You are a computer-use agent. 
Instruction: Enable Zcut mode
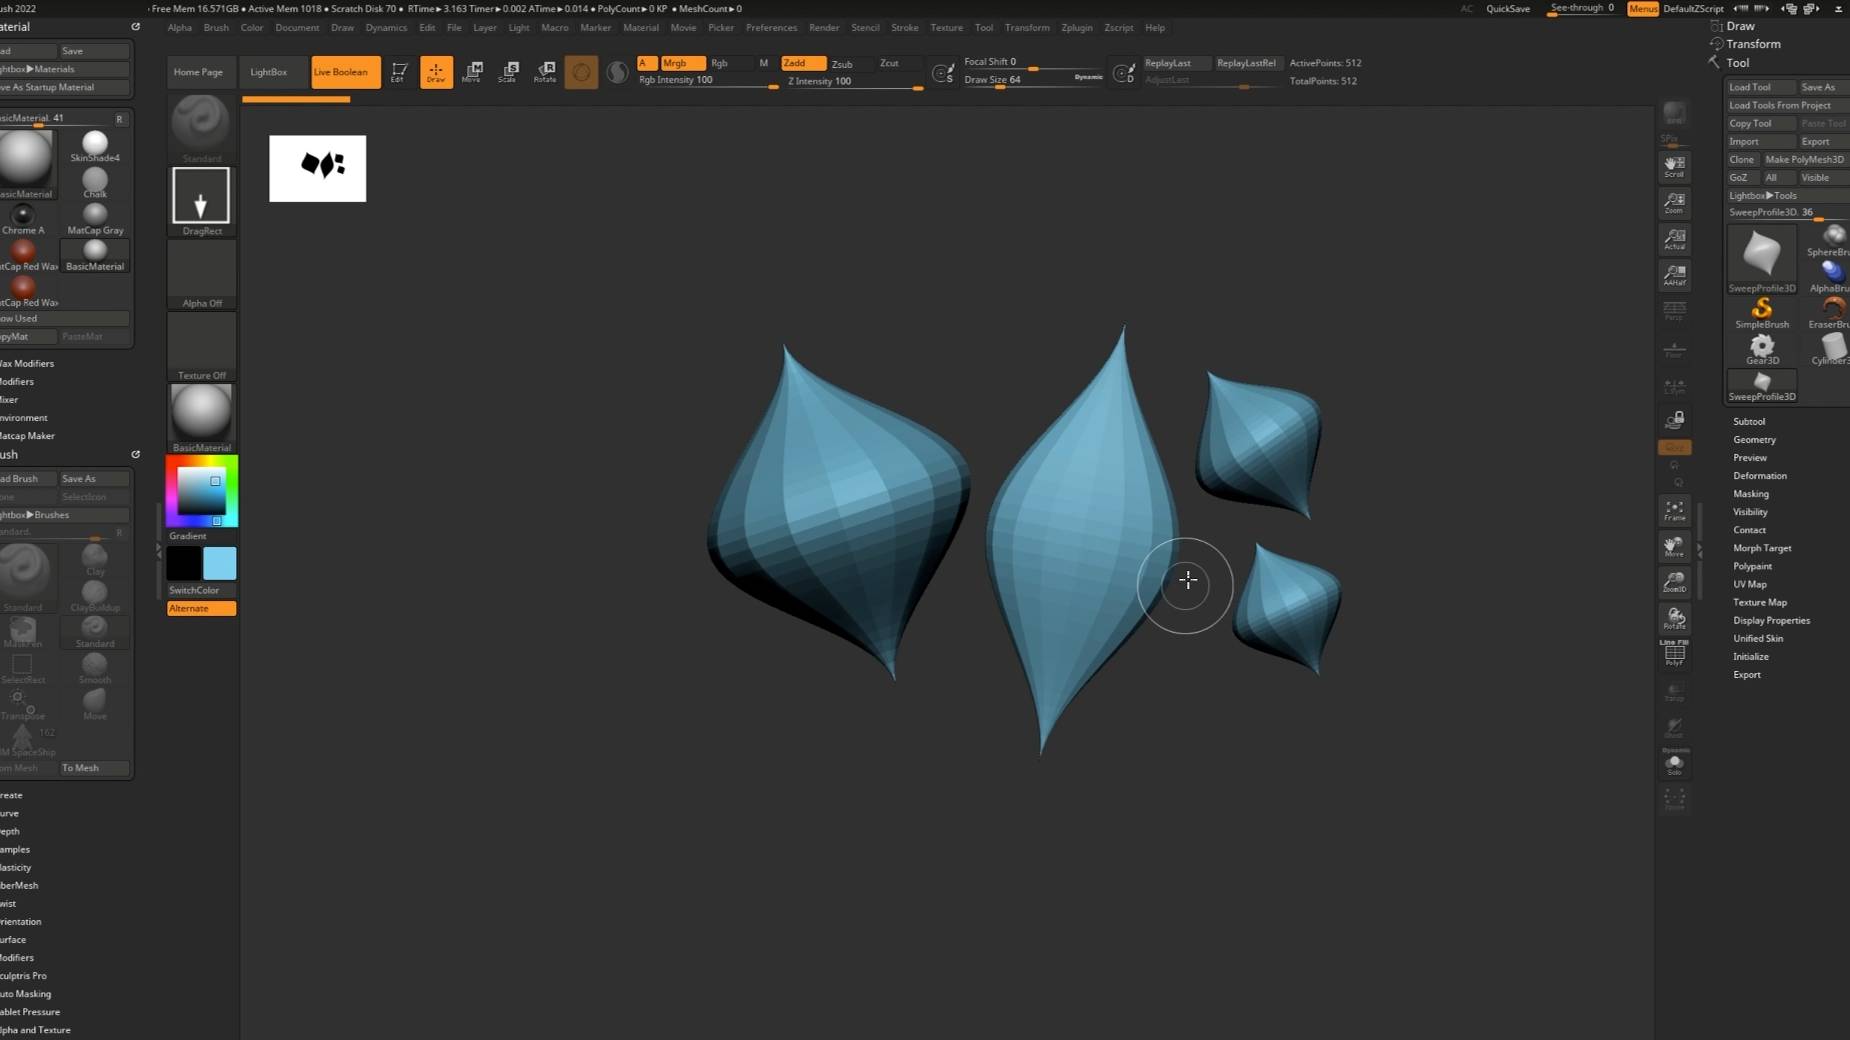coord(889,63)
